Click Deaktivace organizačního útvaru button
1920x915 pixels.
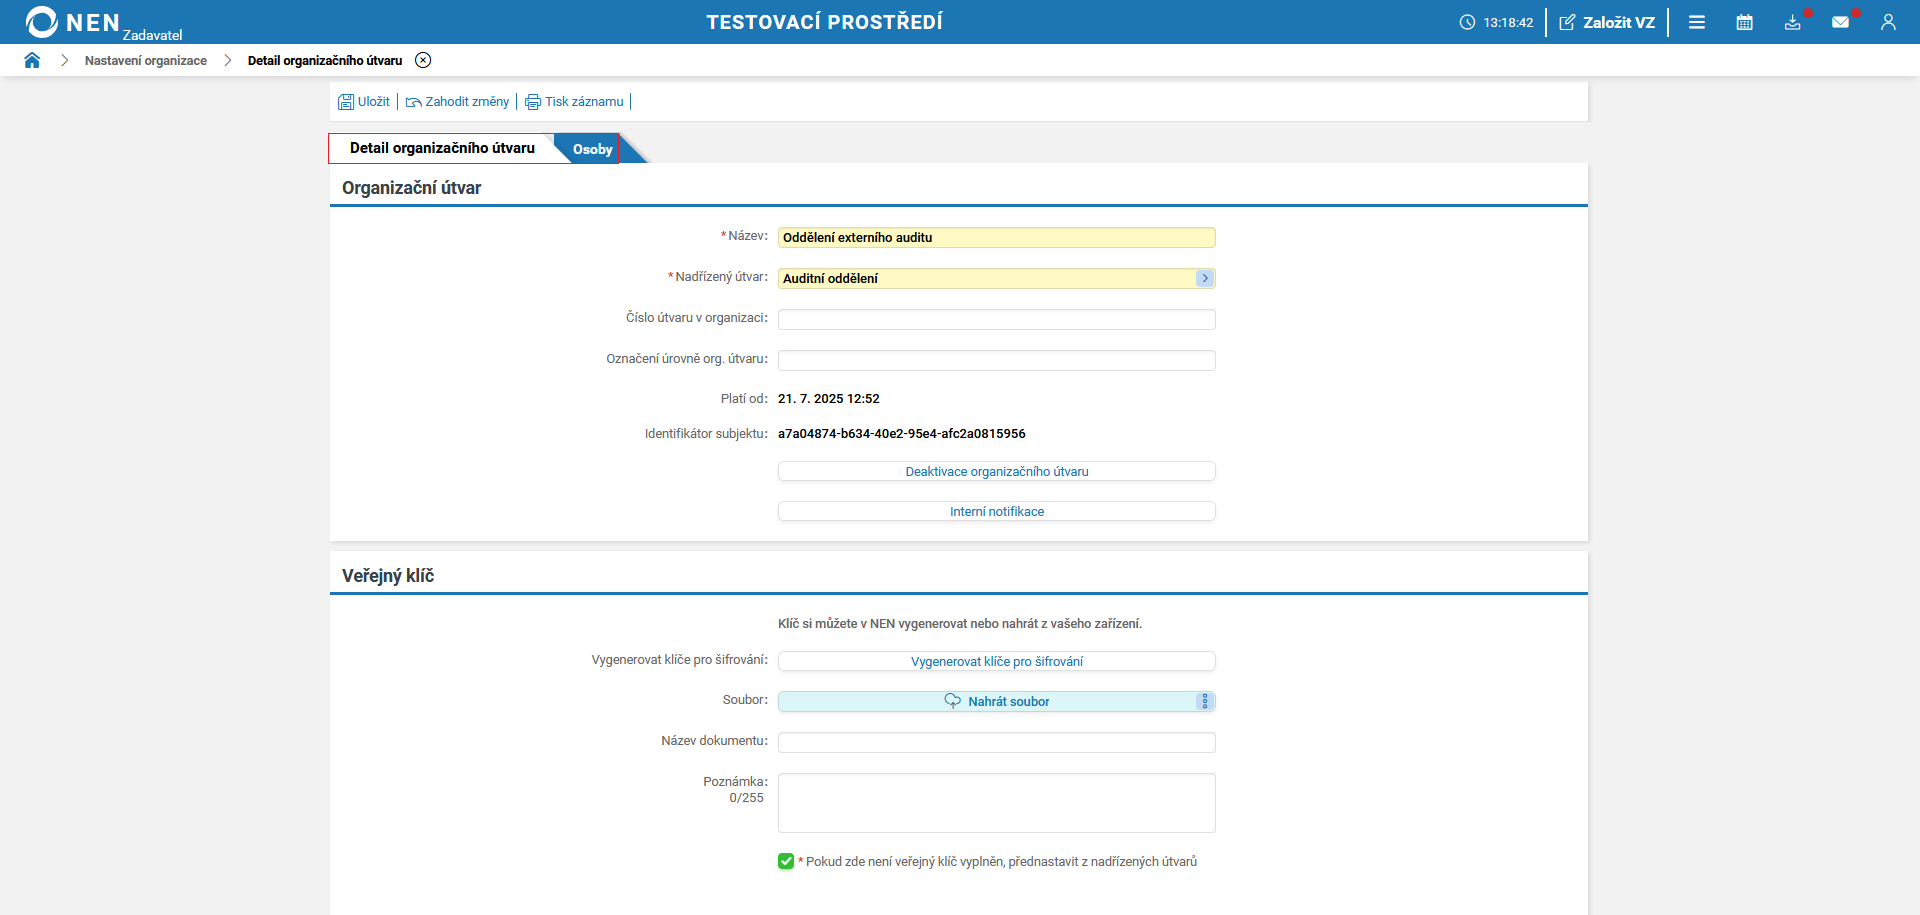pyautogui.click(x=997, y=471)
